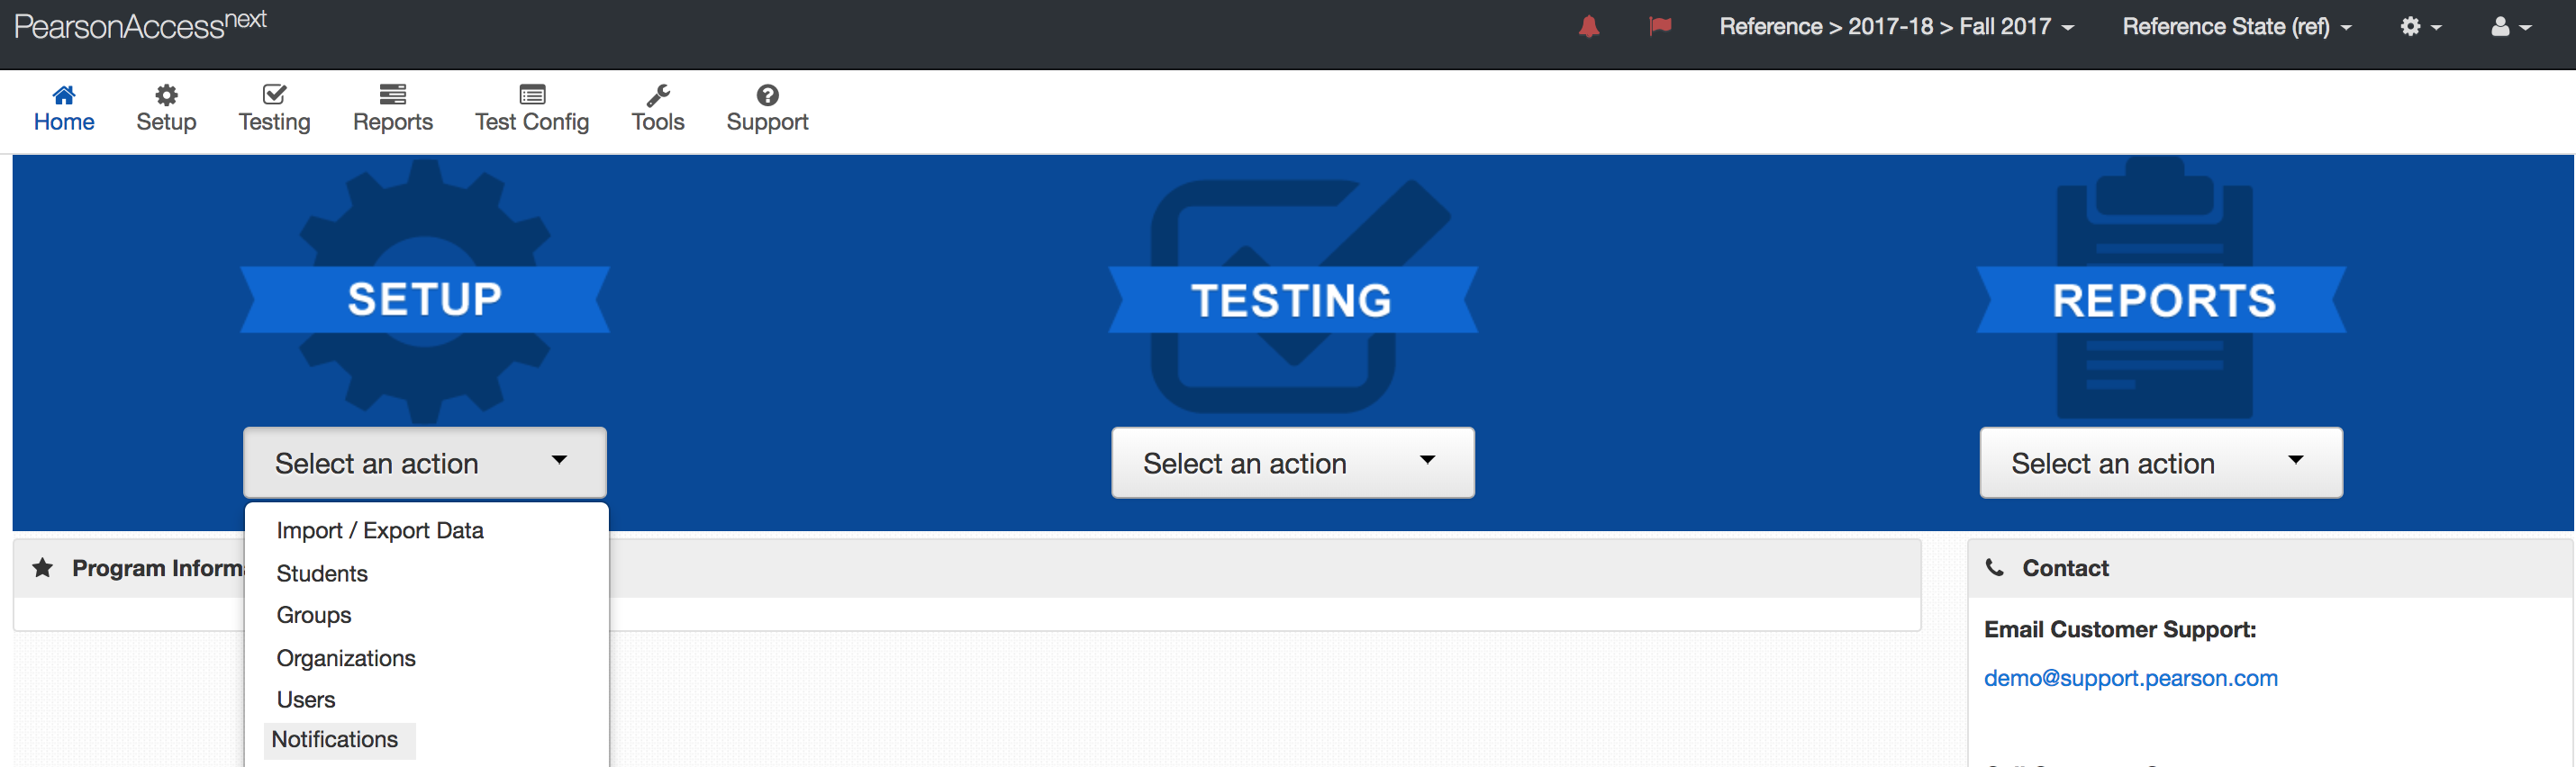The image size is (2576, 767).
Task: Open the Testing checkmark nav item
Action: [x=274, y=108]
